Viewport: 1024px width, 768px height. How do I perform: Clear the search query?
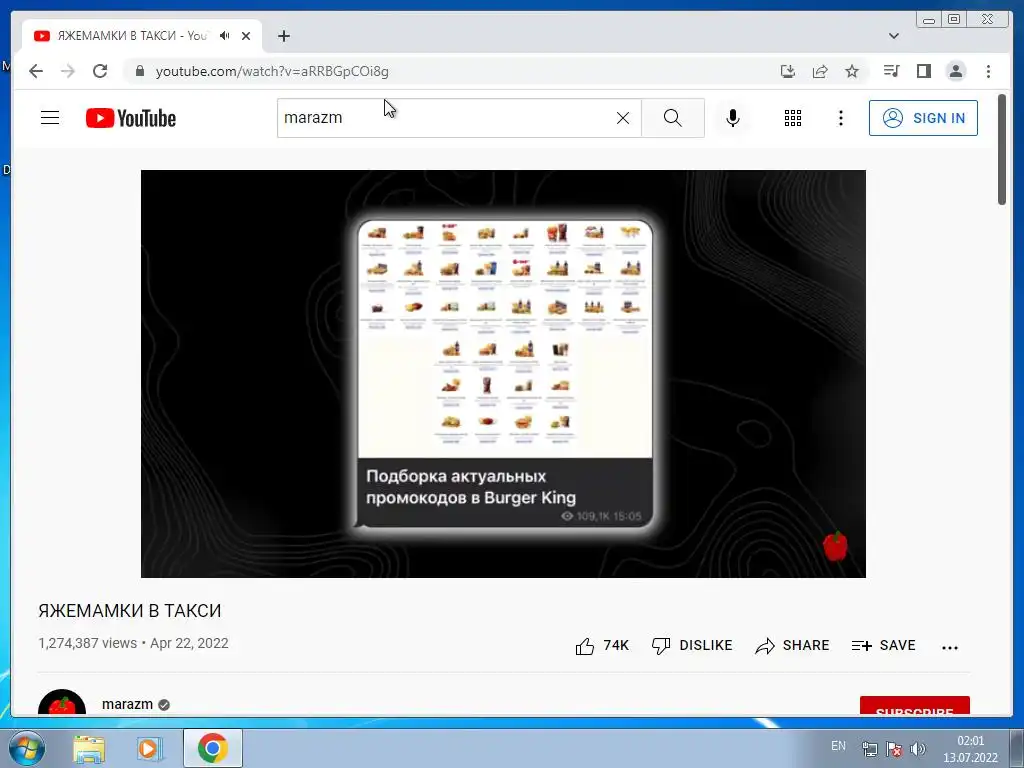click(623, 118)
